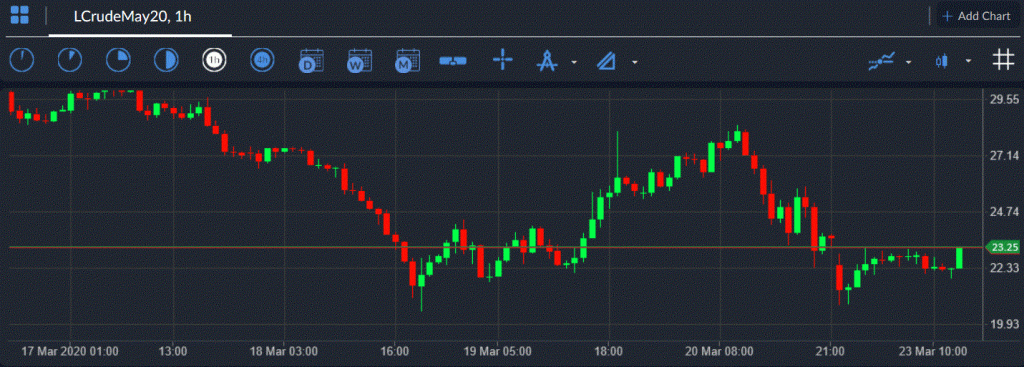Screen dimensions: 1024x367
Task: Select the Daily calendar timeframe
Action: point(311,61)
